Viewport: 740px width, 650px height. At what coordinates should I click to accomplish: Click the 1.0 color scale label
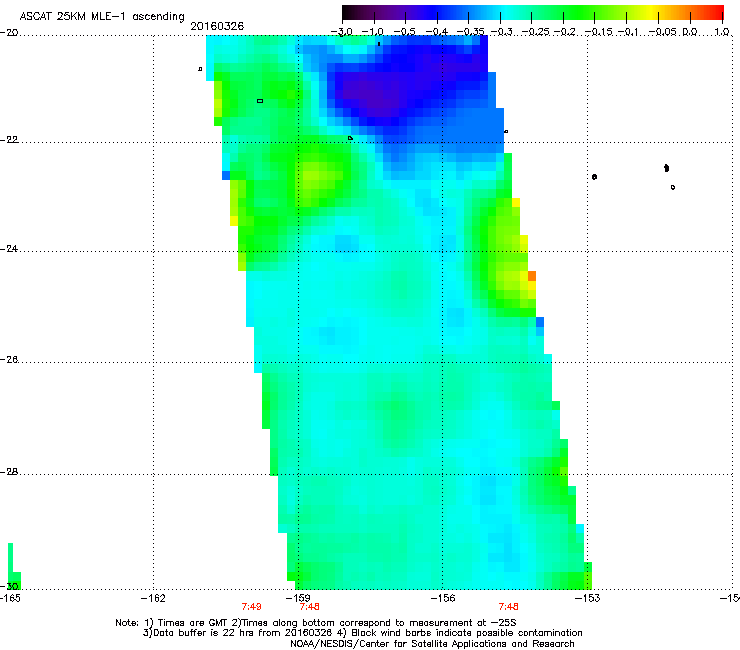click(722, 32)
